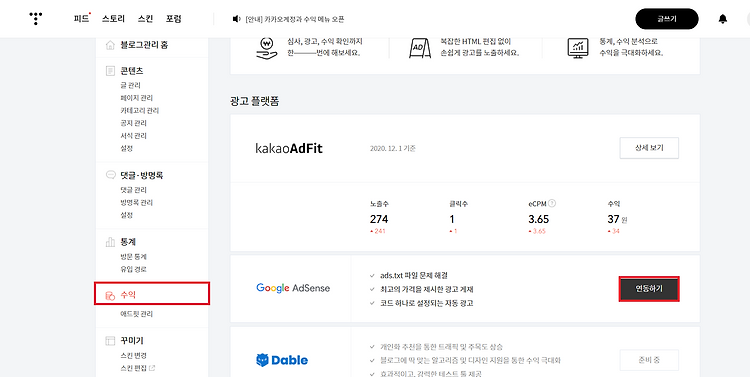750x377 pixels.
Task: Open the 스토리 tab in top navigation
Action: point(113,19)
